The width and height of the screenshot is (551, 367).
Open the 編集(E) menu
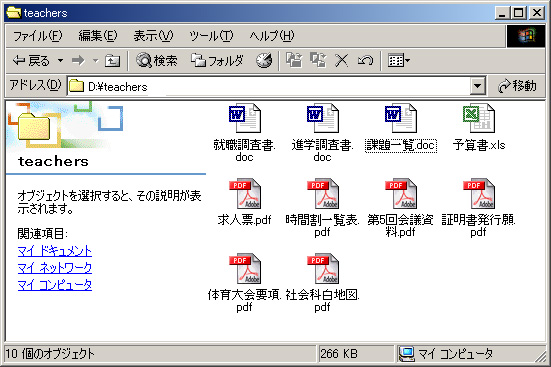(x=97, y=36)
